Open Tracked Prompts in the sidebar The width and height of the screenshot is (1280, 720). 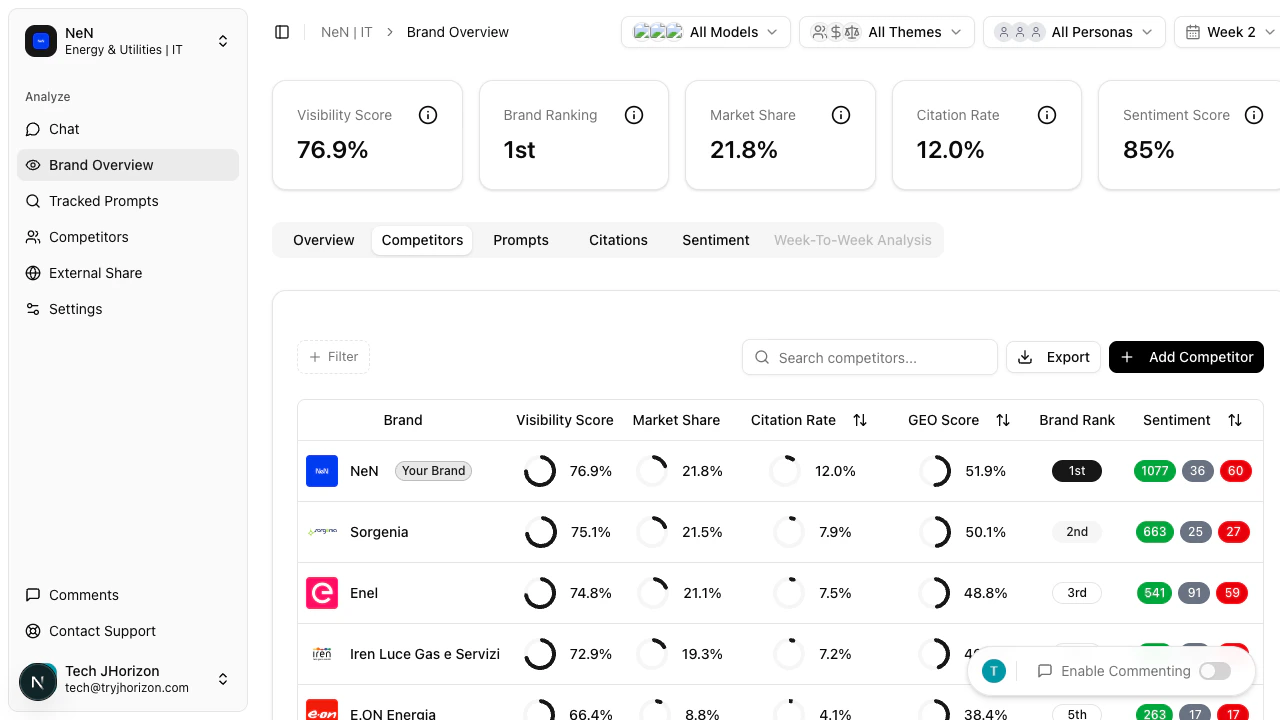click(103, 201)
